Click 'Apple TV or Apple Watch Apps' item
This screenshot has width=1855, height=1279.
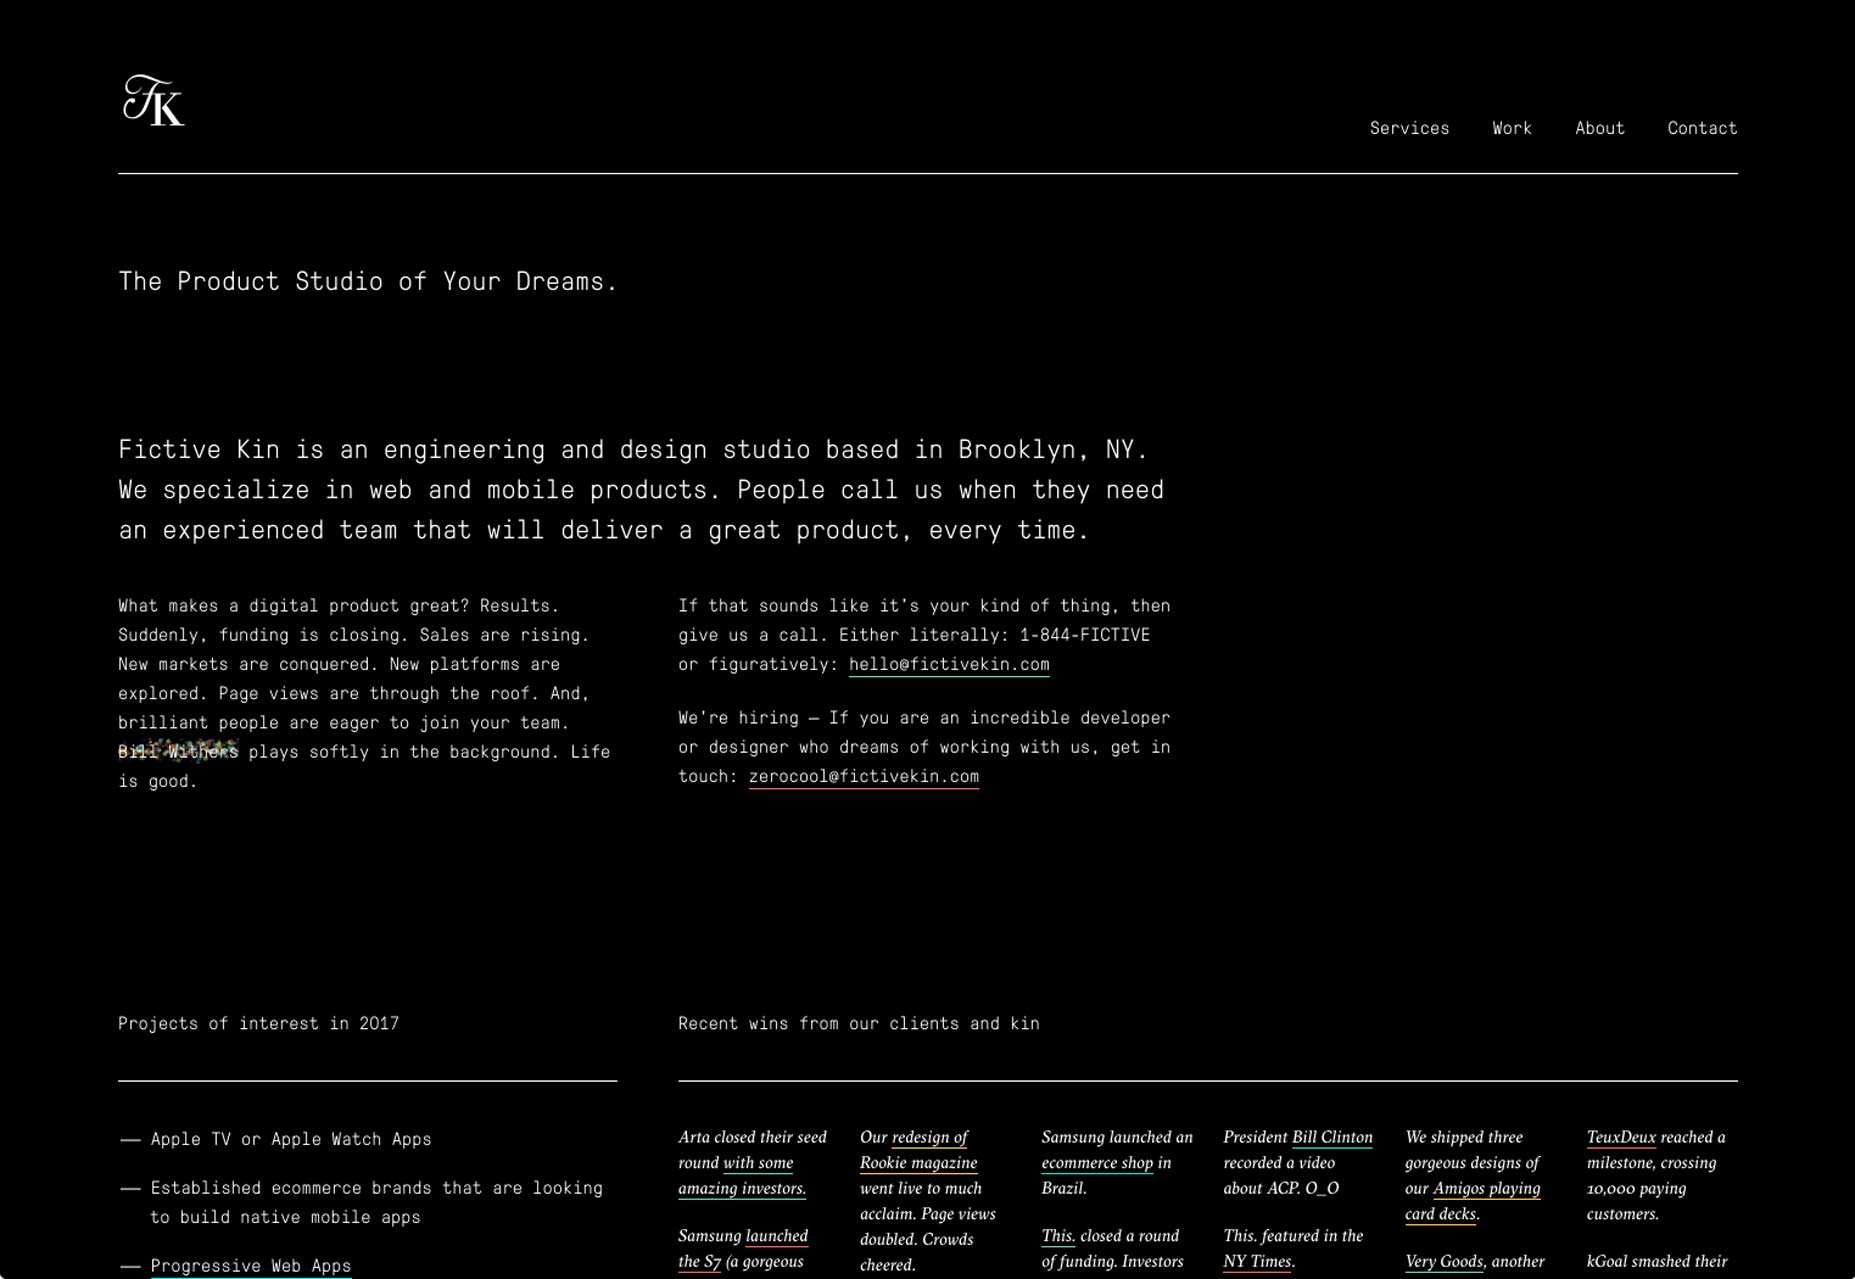pyautogui.click(x=291, y=1139)
